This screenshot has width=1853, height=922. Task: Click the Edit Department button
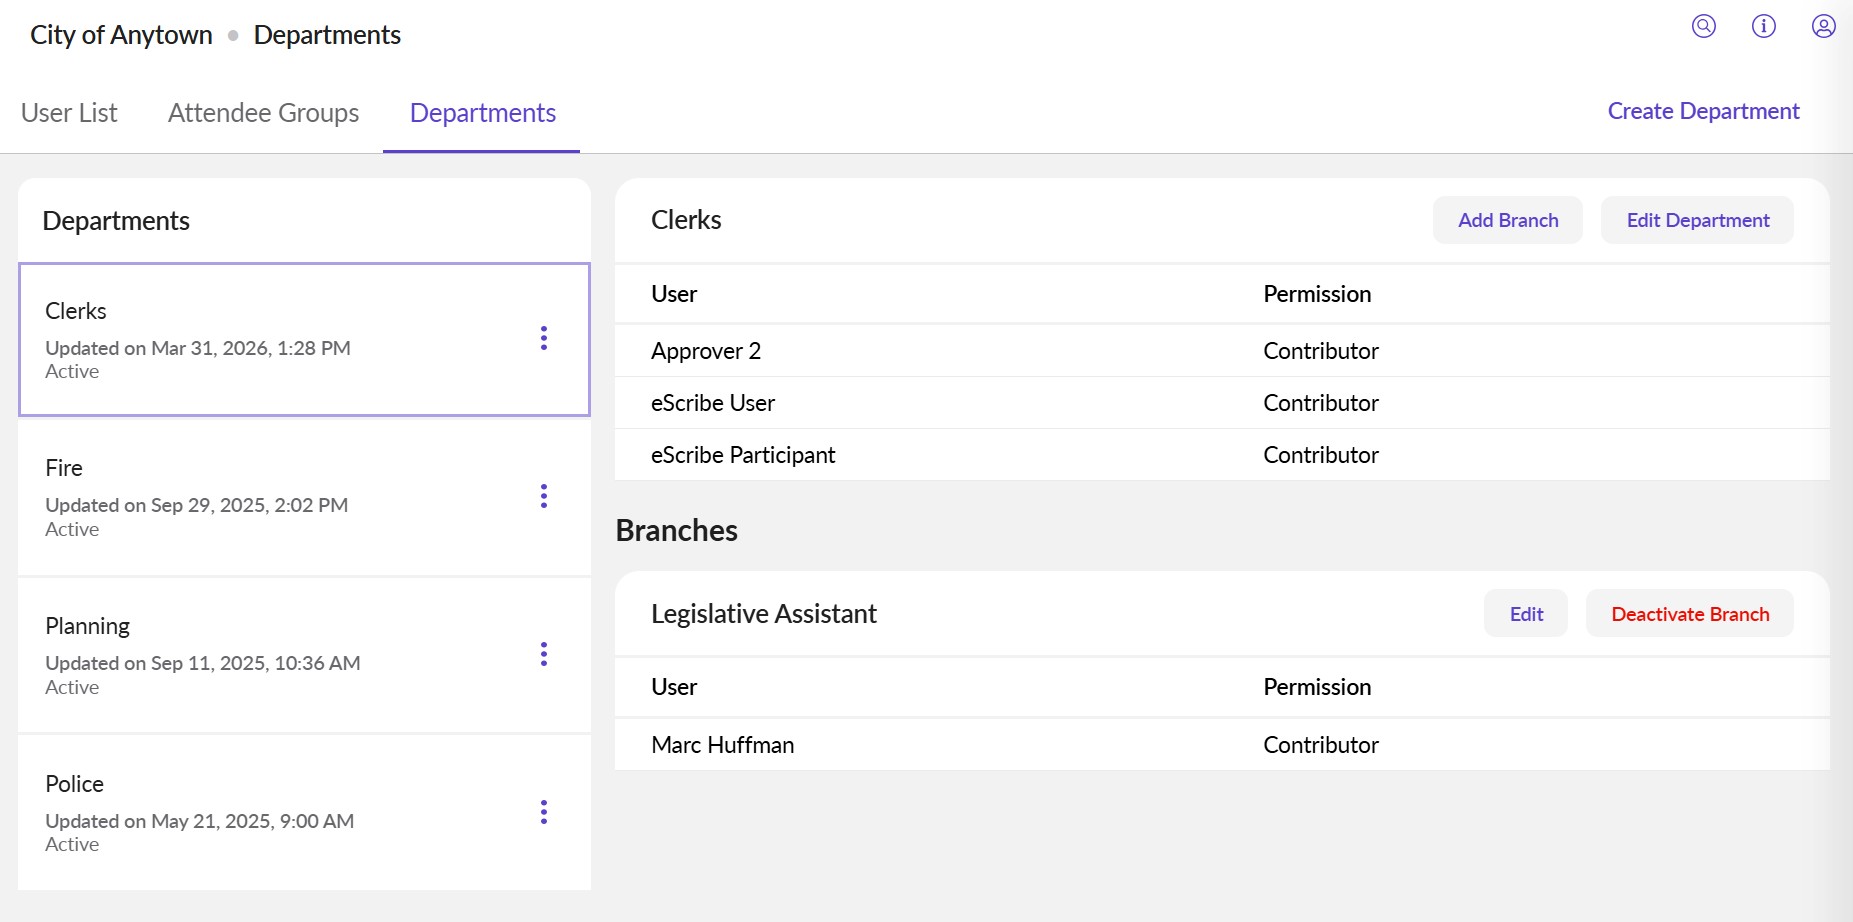tap(1697, 220)
